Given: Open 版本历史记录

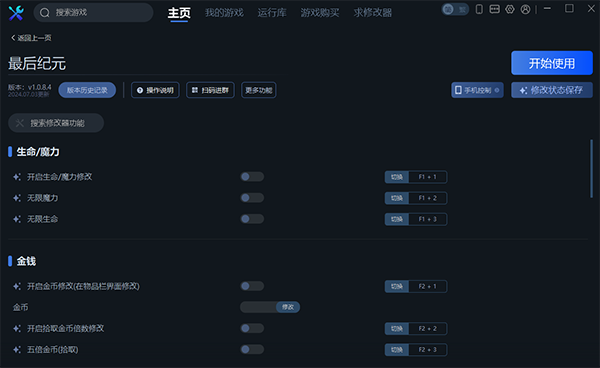Looking at the screenshot, I should (87, 90).
